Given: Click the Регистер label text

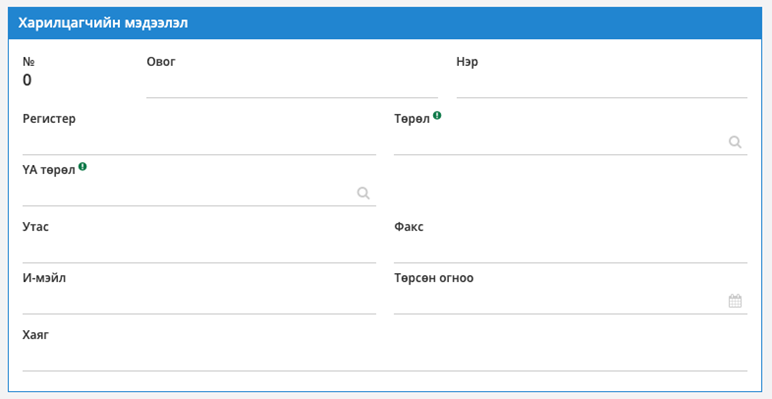Looking at the screenshot, I should click(x=49, y=119).
